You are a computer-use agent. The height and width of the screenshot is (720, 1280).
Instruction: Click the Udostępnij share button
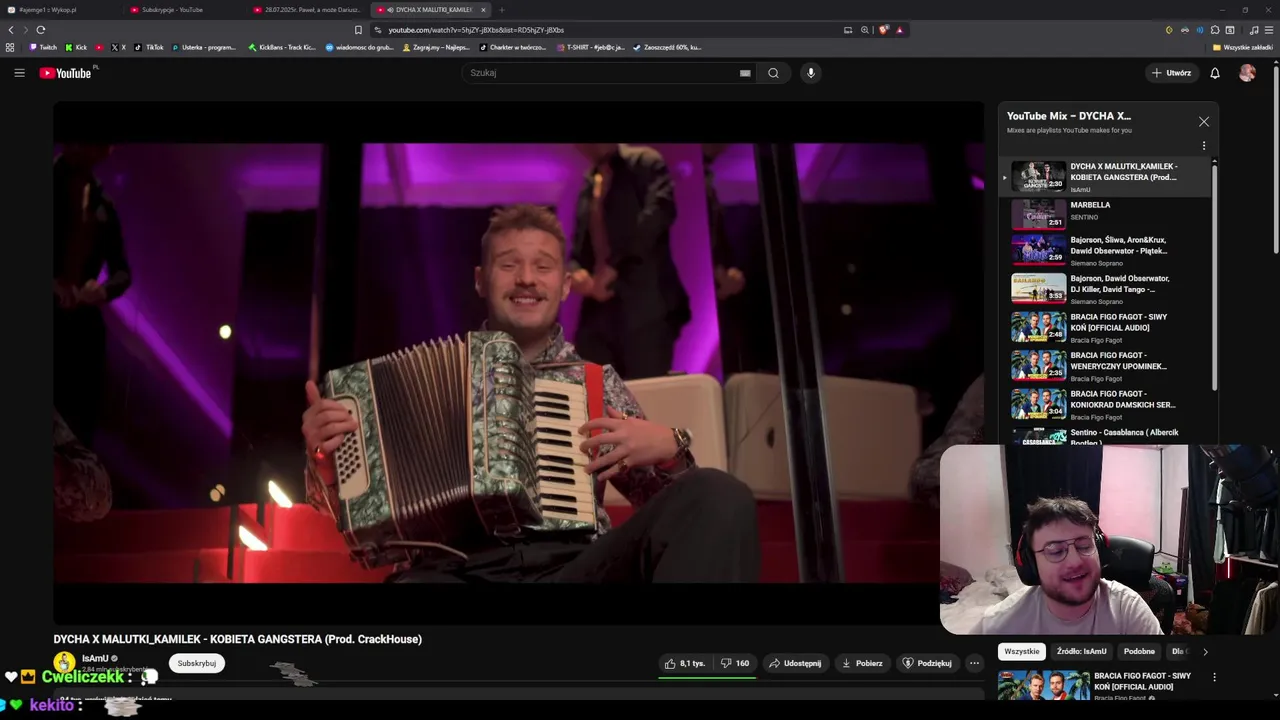(x=795, y=663)
